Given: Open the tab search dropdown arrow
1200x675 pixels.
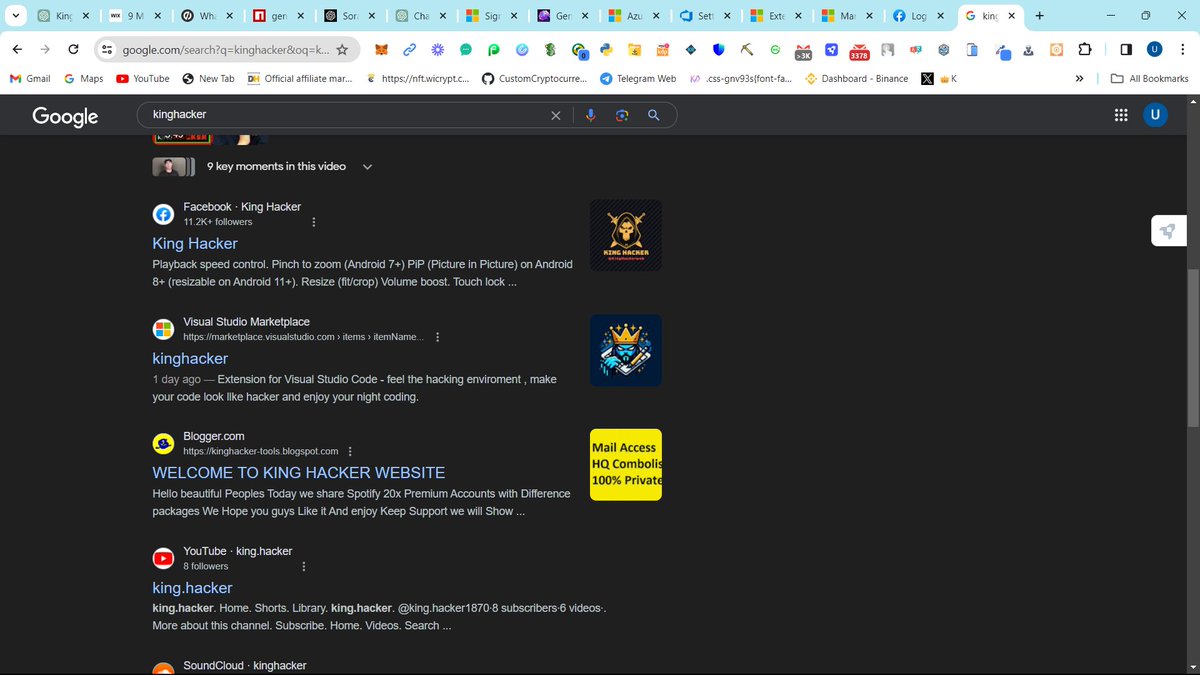Looking at the screenshot, I should (14, 16).
